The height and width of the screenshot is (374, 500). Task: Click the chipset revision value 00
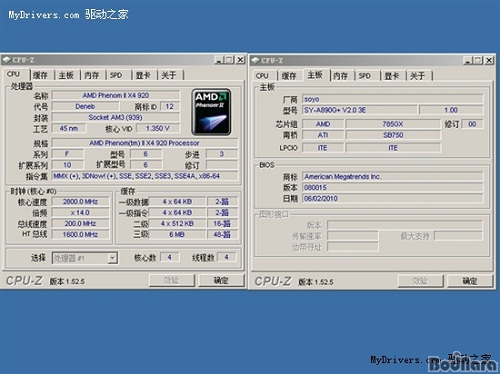[472, 124]
